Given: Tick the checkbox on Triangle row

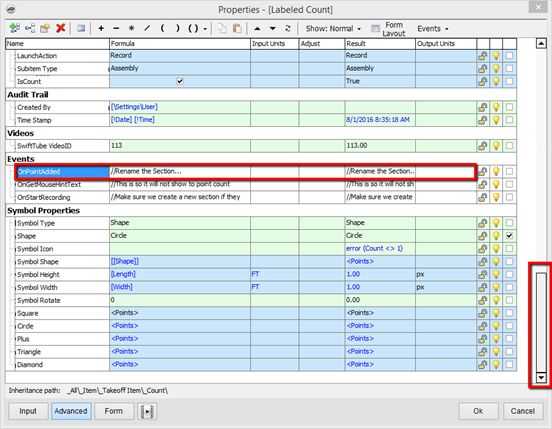Looking at the screenshot, I should [x=509, y=352].
